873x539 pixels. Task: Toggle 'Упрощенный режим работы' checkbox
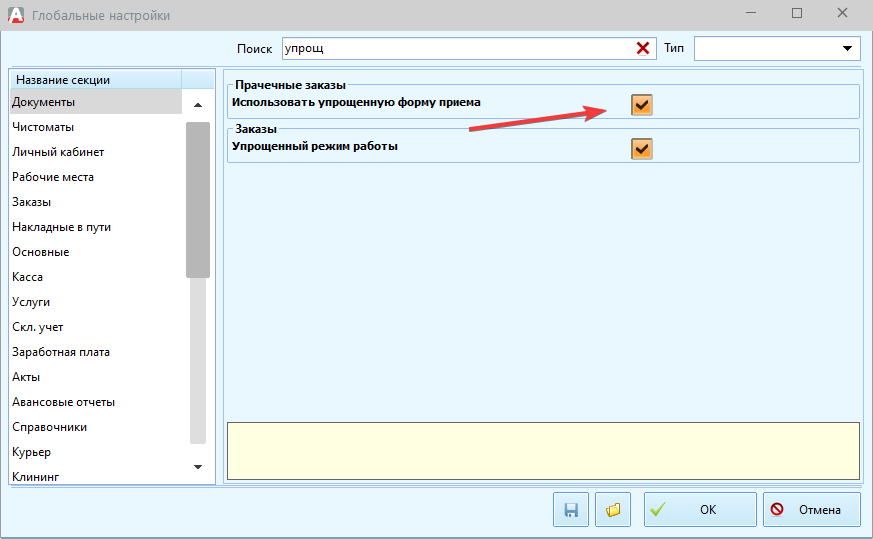tap(641, 148)
